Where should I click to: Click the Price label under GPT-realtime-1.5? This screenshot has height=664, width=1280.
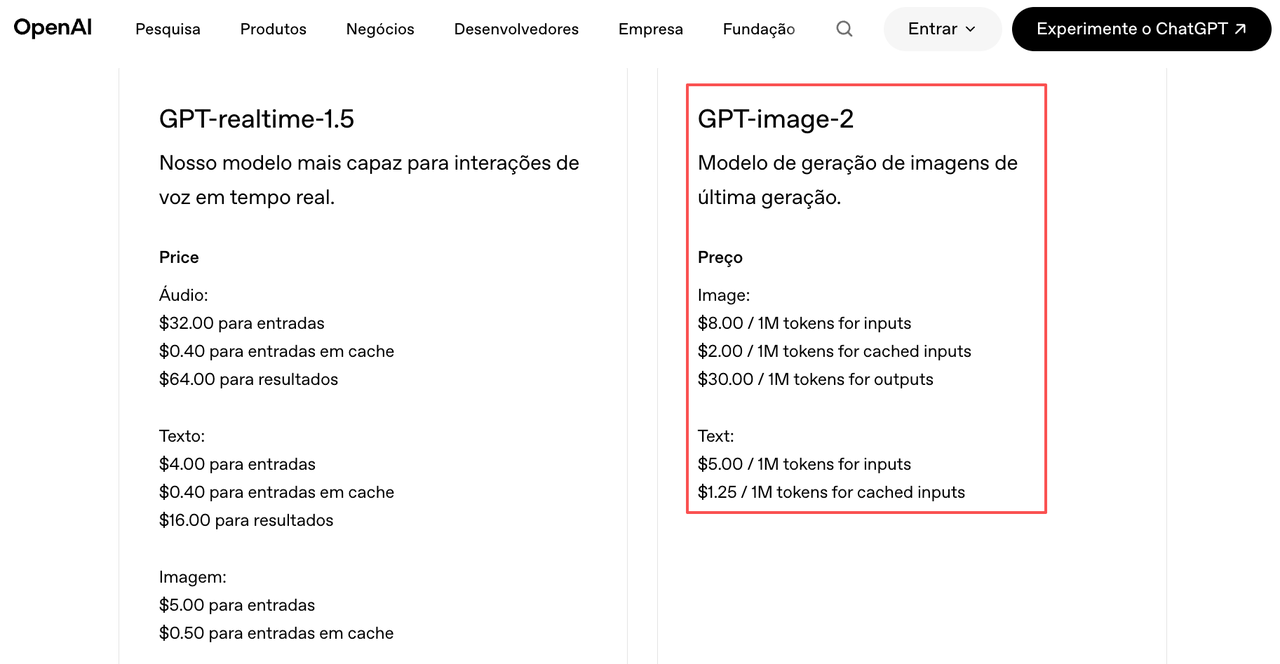coord(179,257)
